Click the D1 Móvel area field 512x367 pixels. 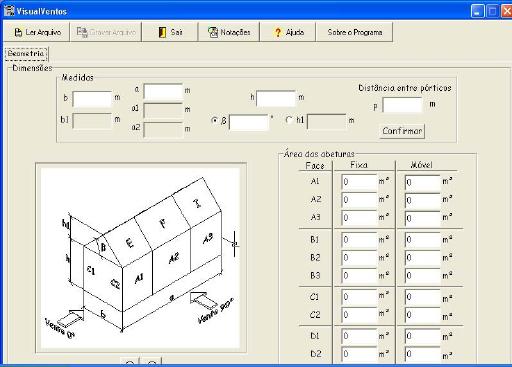coord(423,336)
